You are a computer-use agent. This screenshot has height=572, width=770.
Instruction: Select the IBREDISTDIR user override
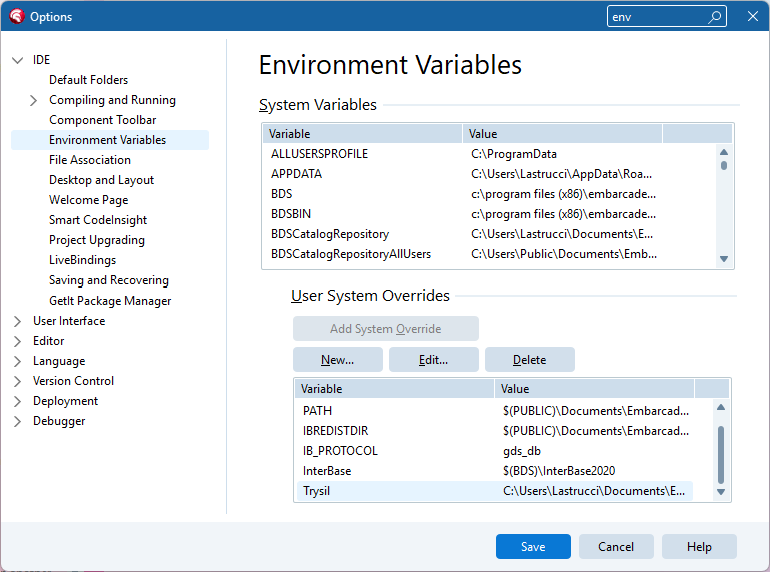pyautogui.click(x=495, y=431)
